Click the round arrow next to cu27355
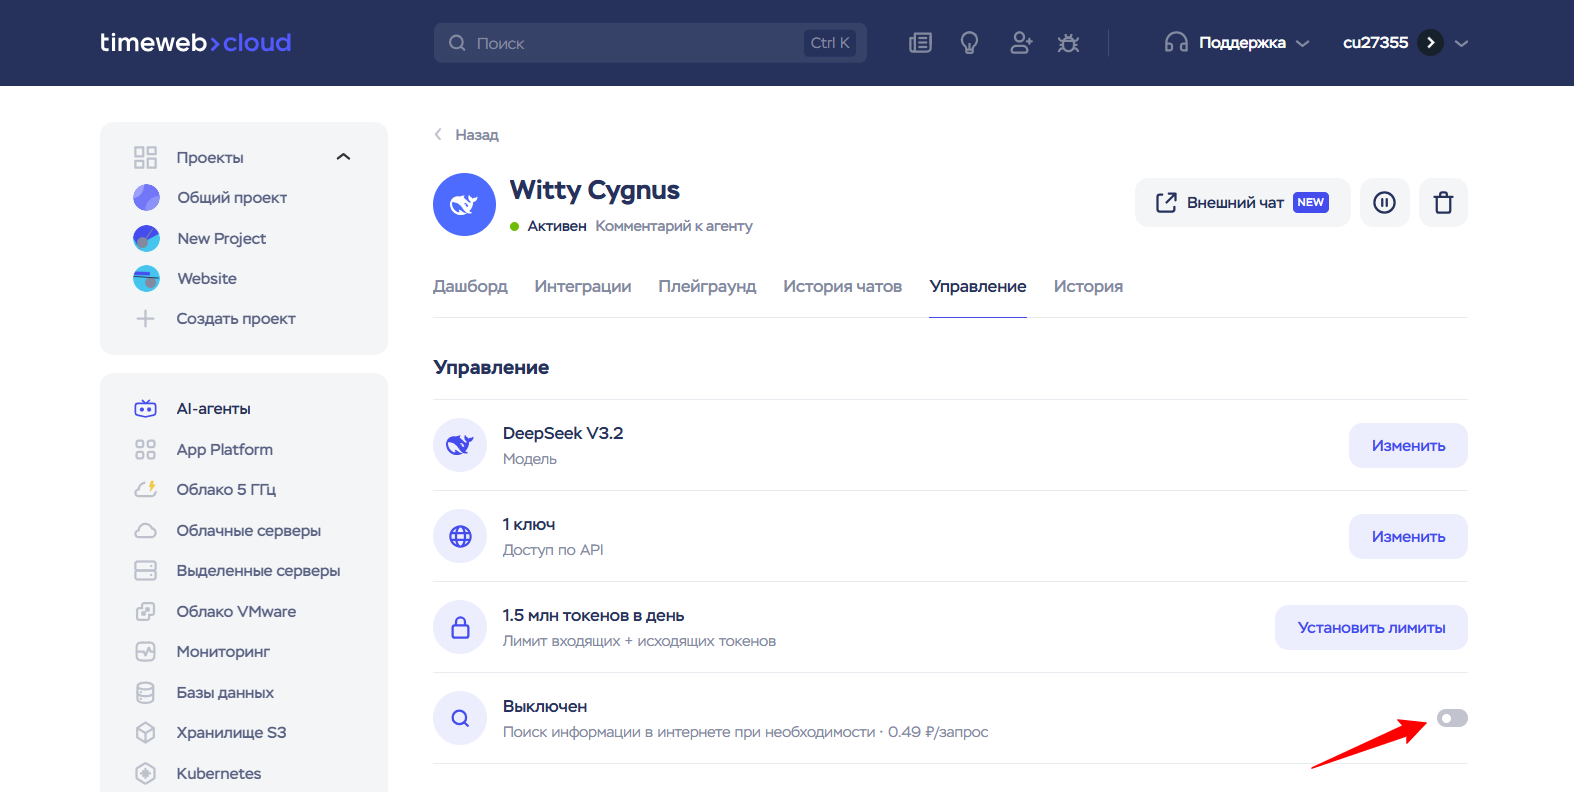 [x=1430, y=43]
